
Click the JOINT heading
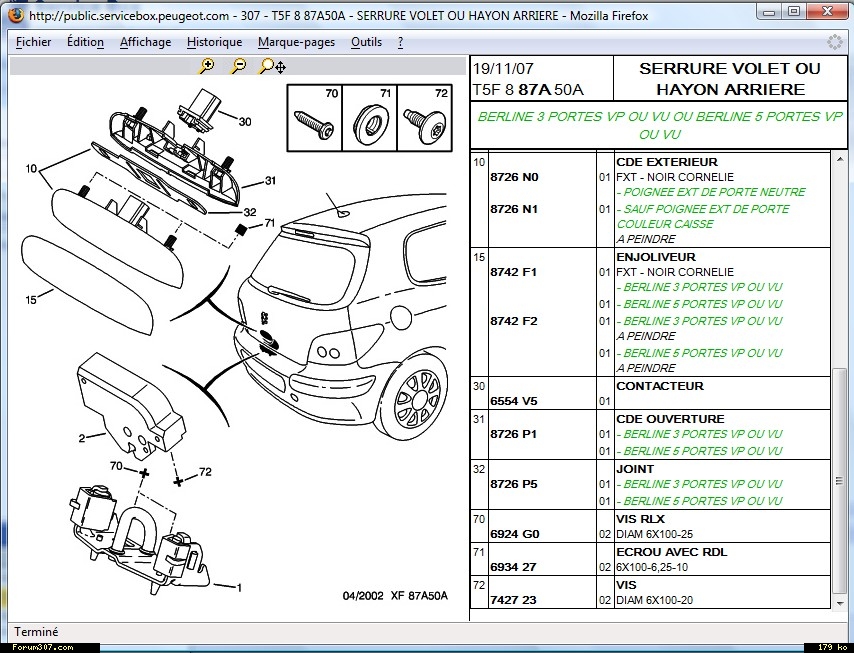tap(635, 469)
